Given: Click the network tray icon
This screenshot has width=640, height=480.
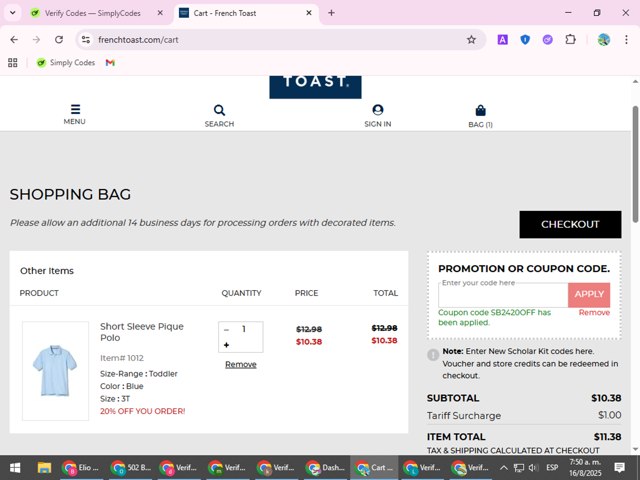Looking at the screenshot, I should 519,468.
